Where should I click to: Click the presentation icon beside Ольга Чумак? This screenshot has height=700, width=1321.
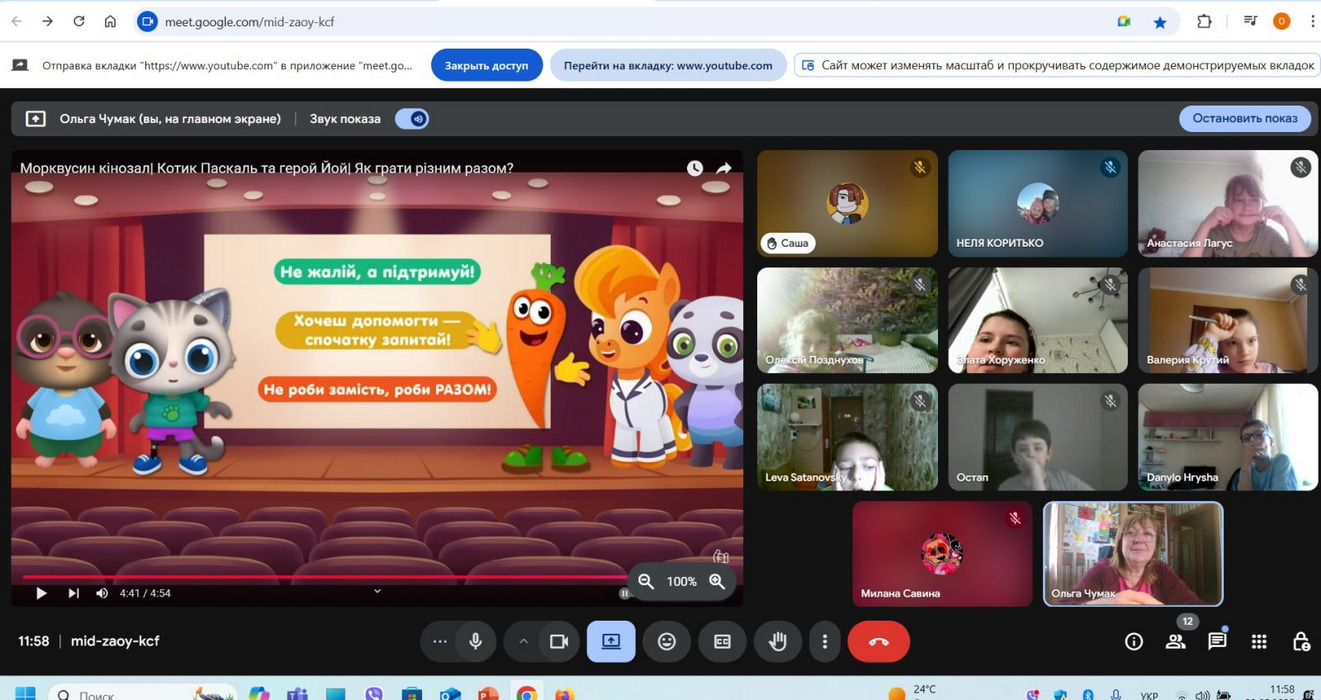pos(35,118)
